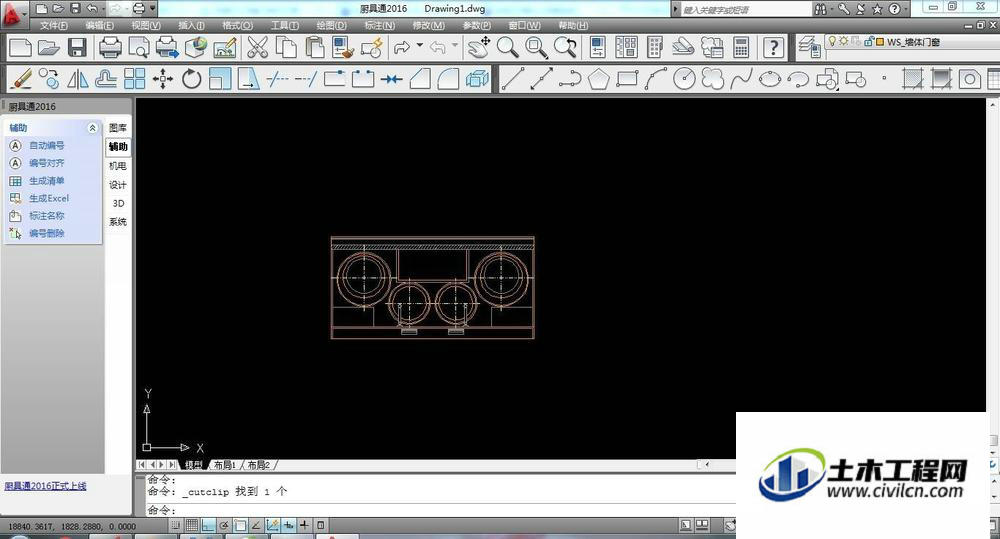Viewport: 1000px width, 539px height.
Task: Expand the search box arrow at title bar
Action: pyautogui.click(x=676, y=9)
